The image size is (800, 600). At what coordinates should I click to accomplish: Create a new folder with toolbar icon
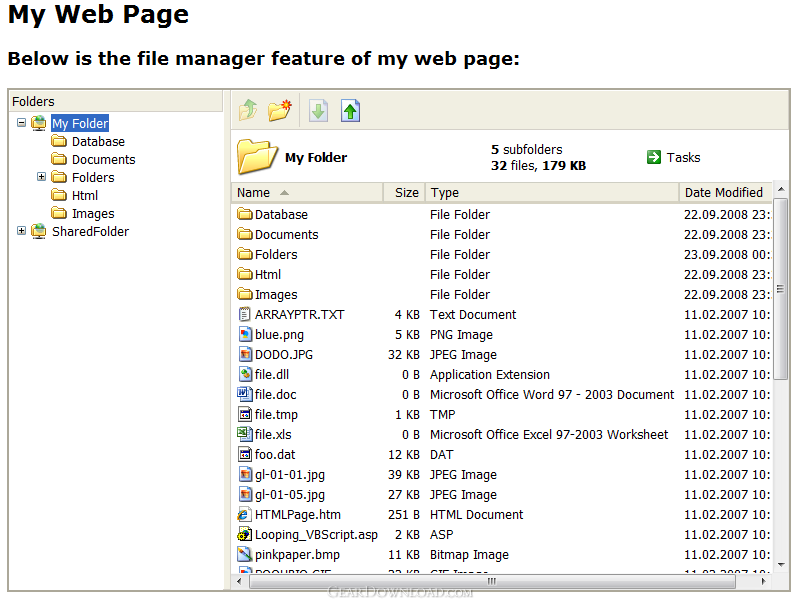279,111
